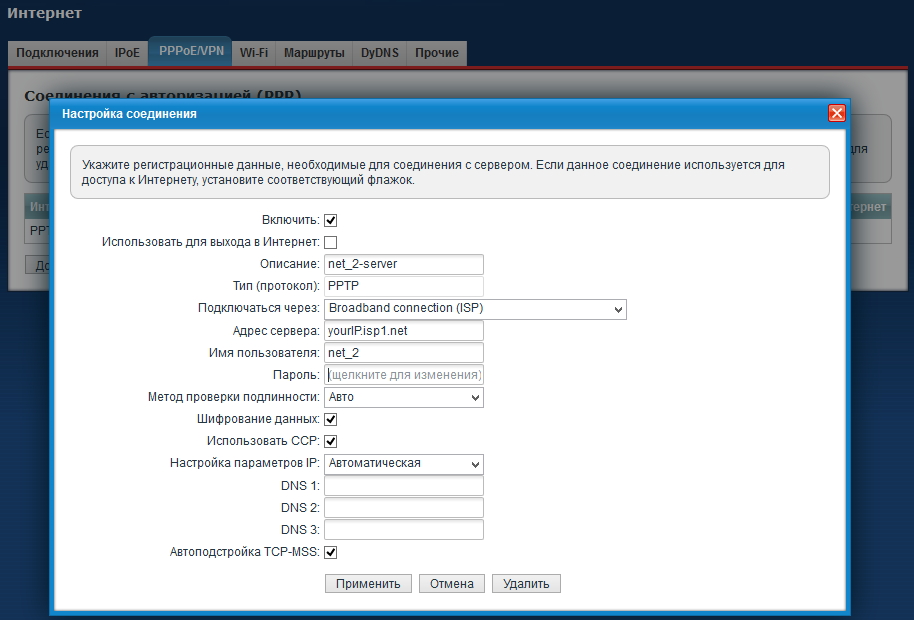This screenshot has width=914, height=620.
Task: Click the Пароль input field
Action: coord(404,375)
